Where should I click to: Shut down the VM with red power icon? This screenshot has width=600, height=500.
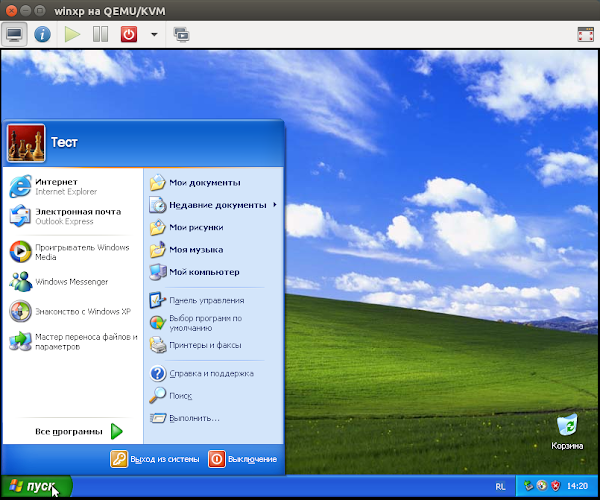click(x=129, y=34)
